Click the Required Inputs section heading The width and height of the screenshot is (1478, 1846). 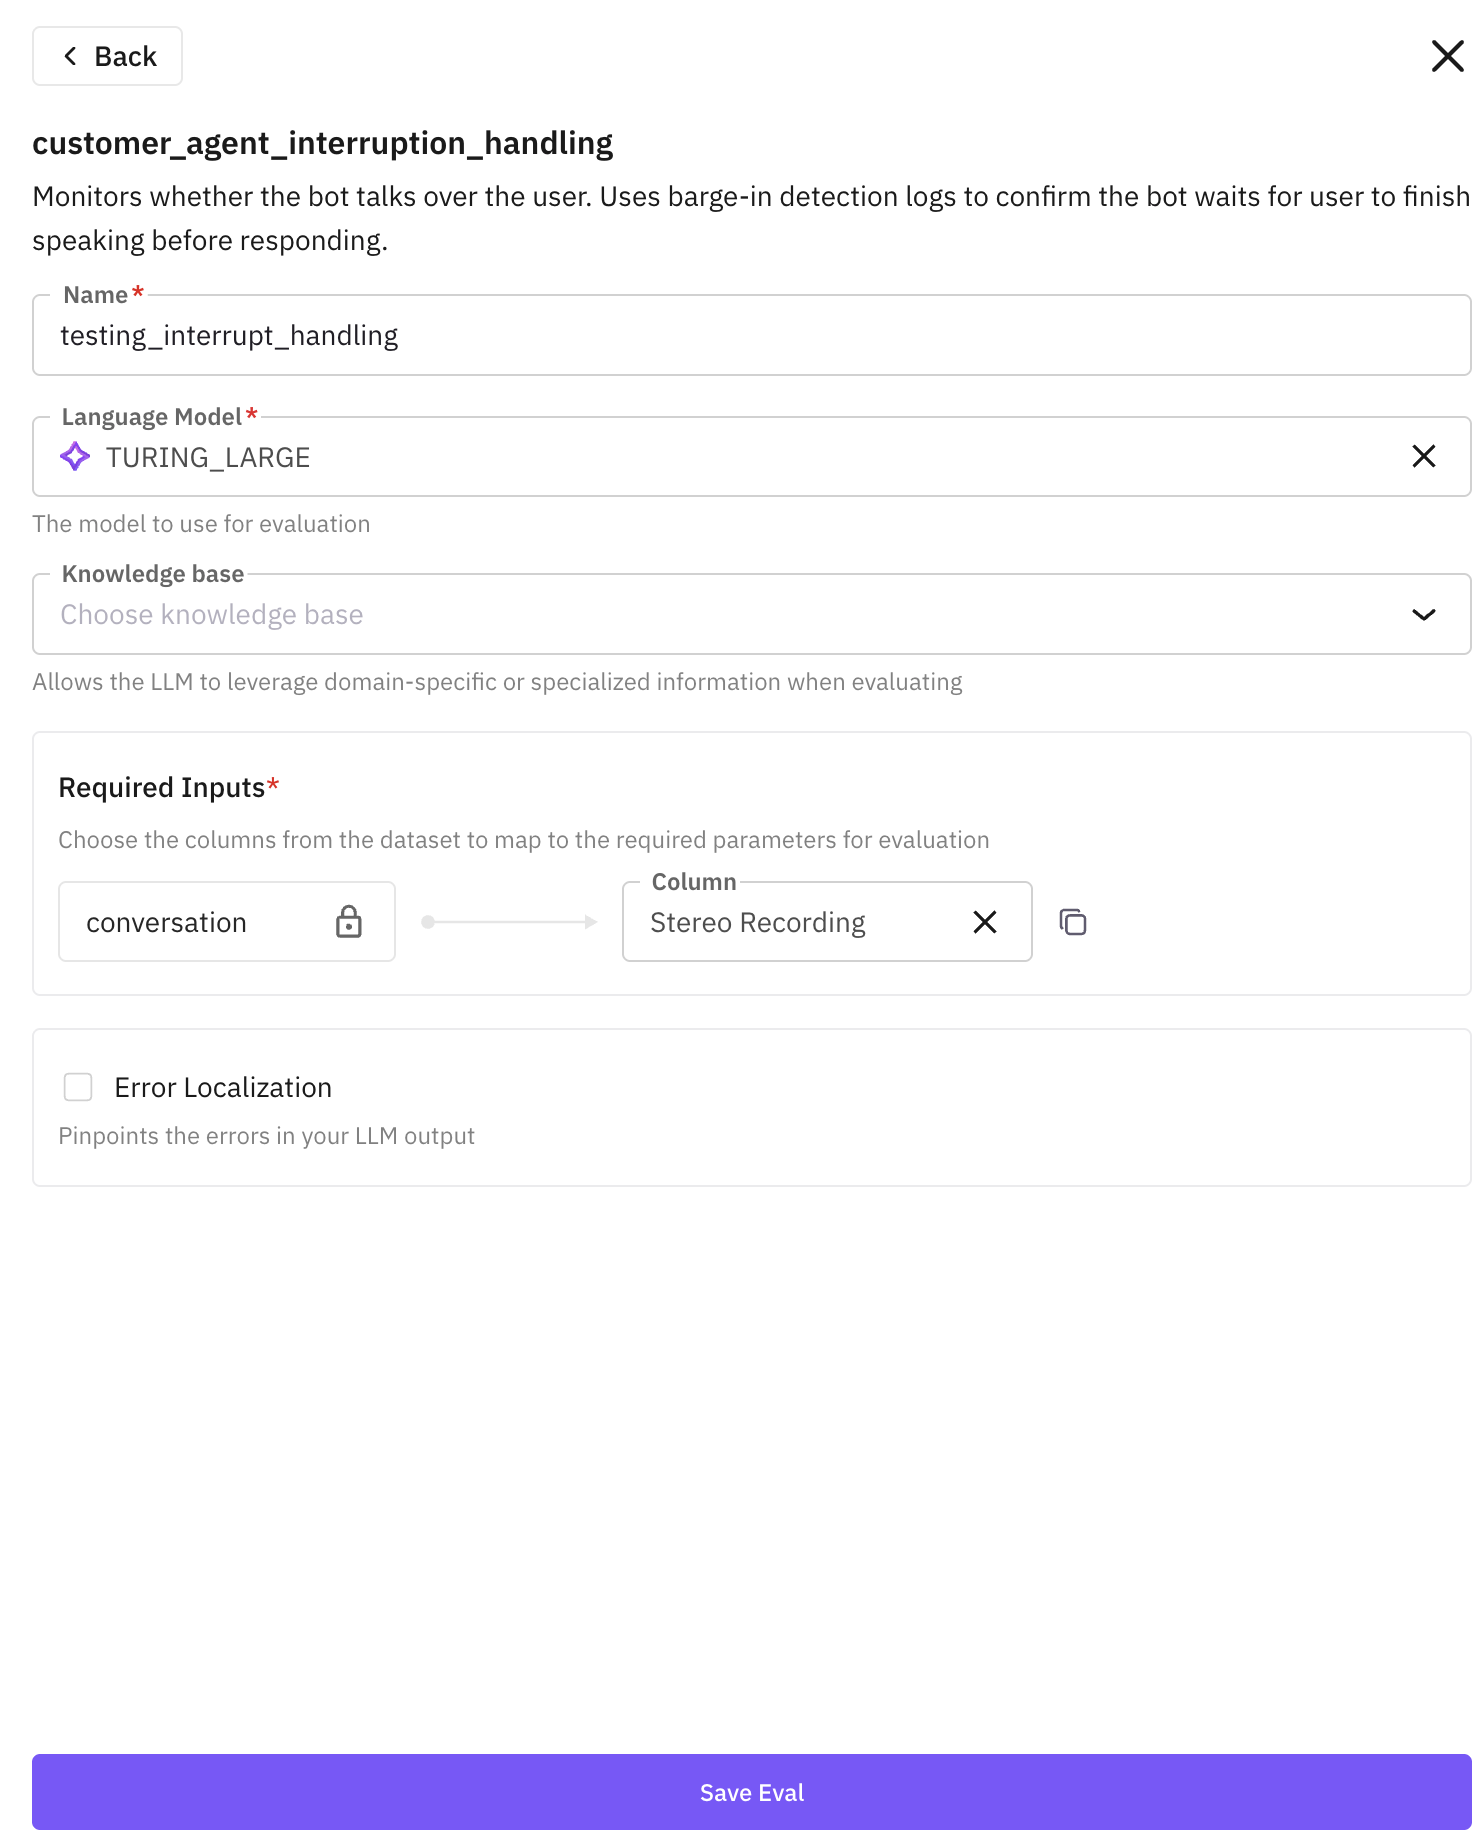coord(162,788)
